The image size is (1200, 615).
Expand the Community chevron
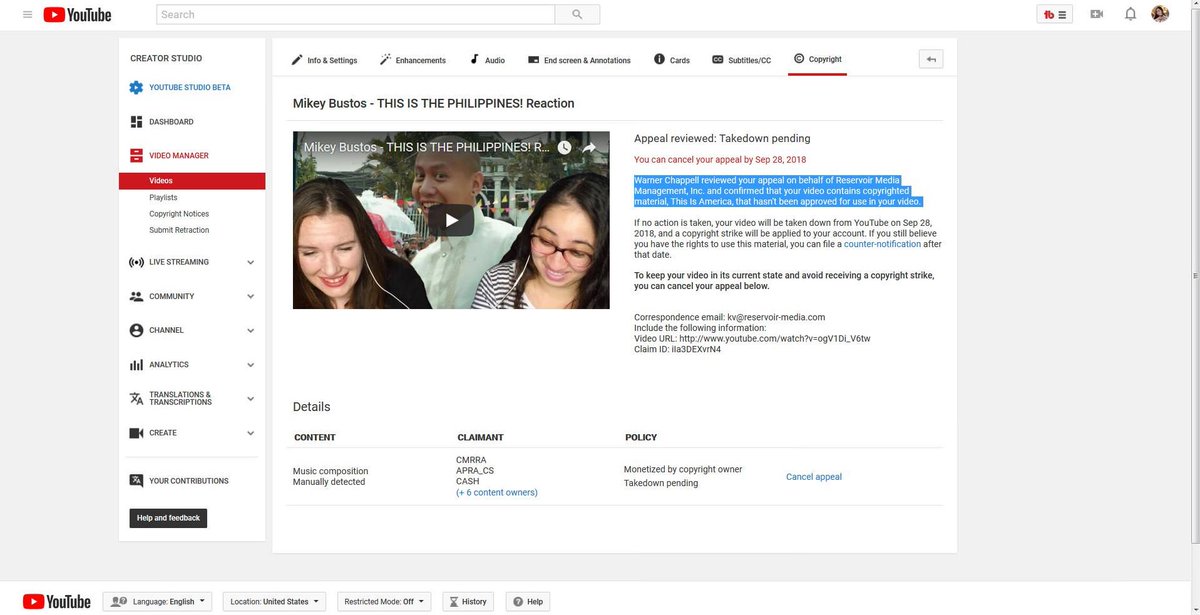(x=250, y=297)
